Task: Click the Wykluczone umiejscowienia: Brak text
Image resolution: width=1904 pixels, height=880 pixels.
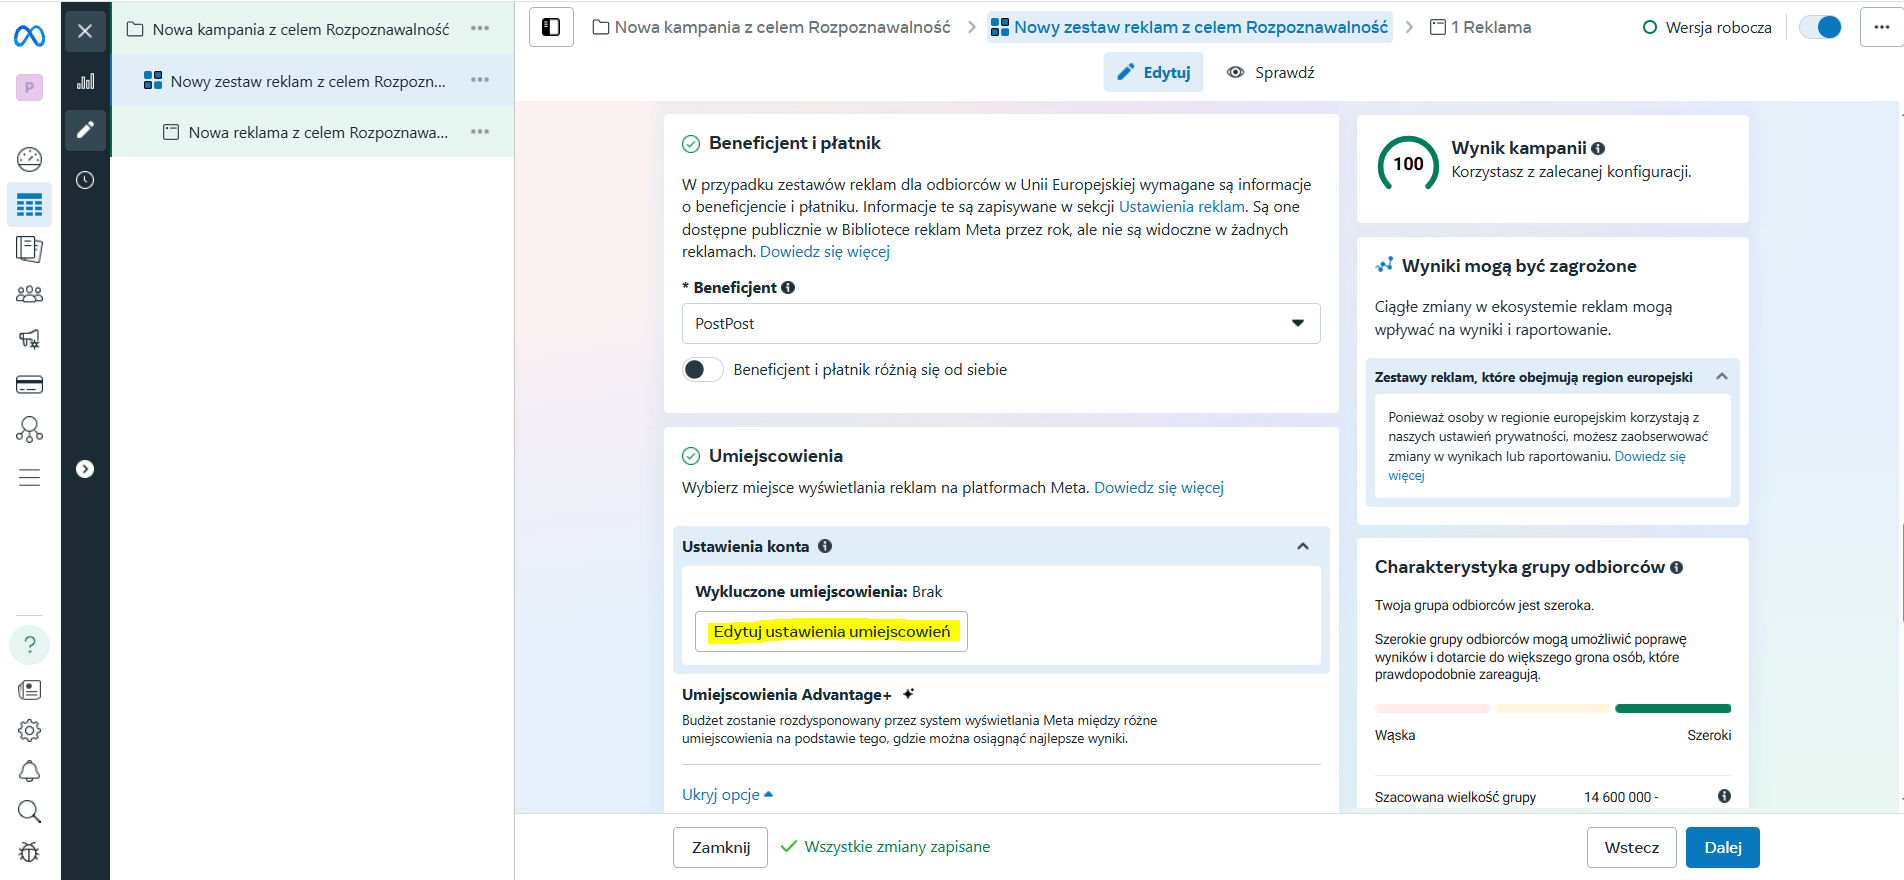Action: 819,592
